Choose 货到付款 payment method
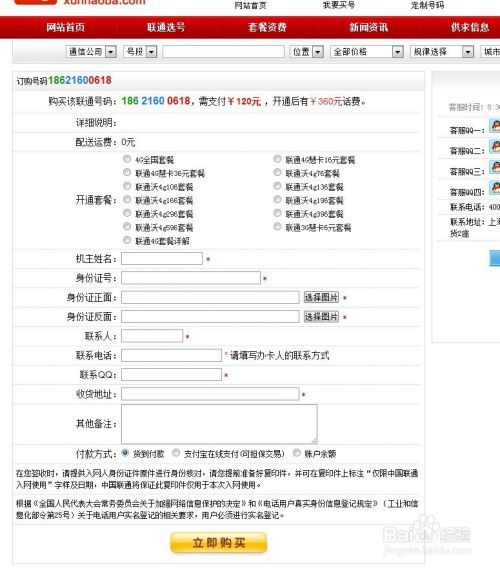Viewport: 500px width, 568px height. (x=125, y=453)
